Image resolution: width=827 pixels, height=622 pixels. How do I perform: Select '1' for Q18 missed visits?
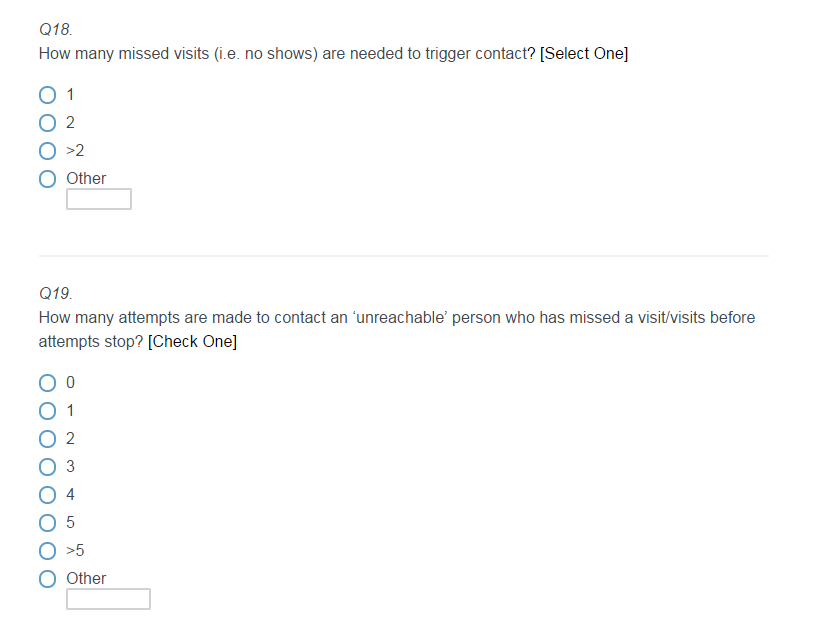click(x=48, y=95)
